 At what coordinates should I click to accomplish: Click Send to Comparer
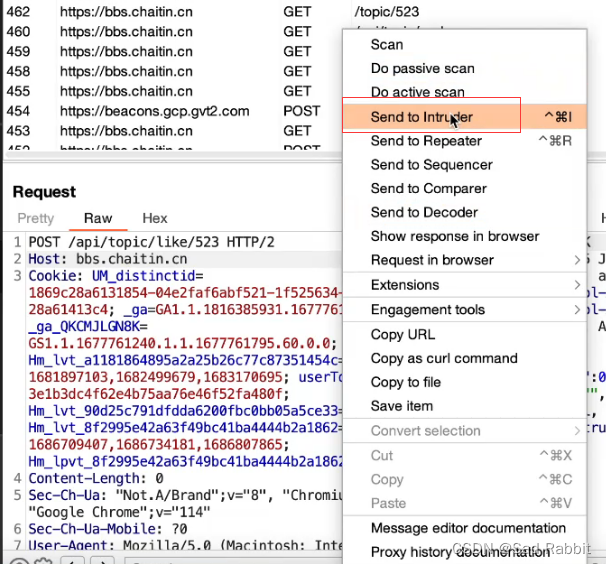[x=465, y=189]
